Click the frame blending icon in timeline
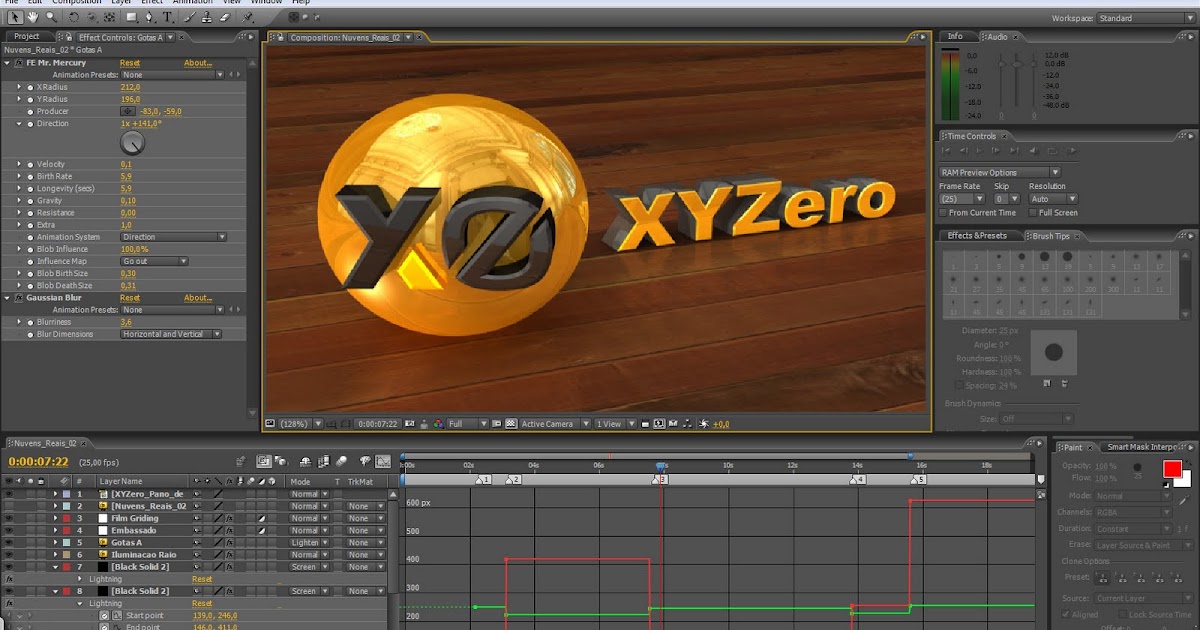The height and width of the screenshot is (630, 1200). (325, 461)
